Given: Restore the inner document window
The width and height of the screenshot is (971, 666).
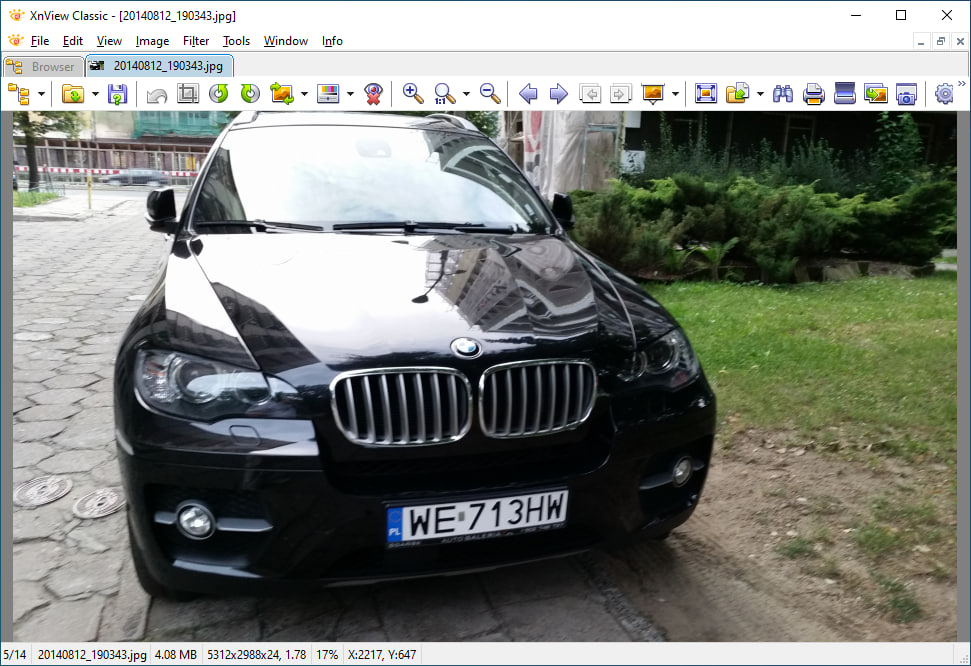Looking at the screenshot, I should coord(941,42).
